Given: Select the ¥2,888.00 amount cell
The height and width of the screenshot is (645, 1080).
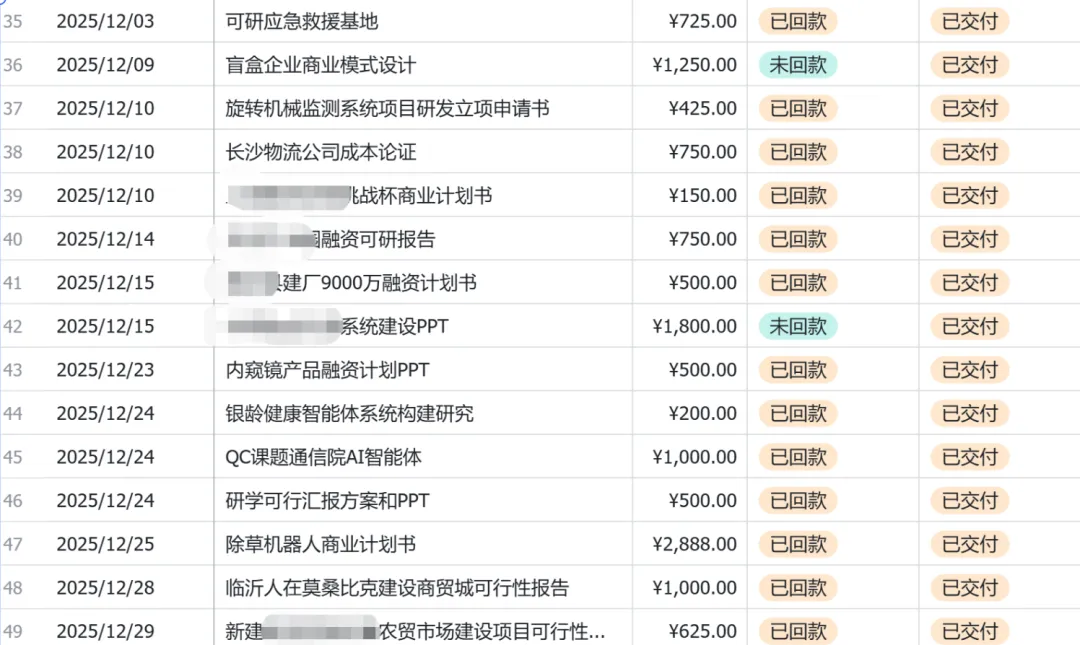Looking at the screenshot, I should pos(694,544).
